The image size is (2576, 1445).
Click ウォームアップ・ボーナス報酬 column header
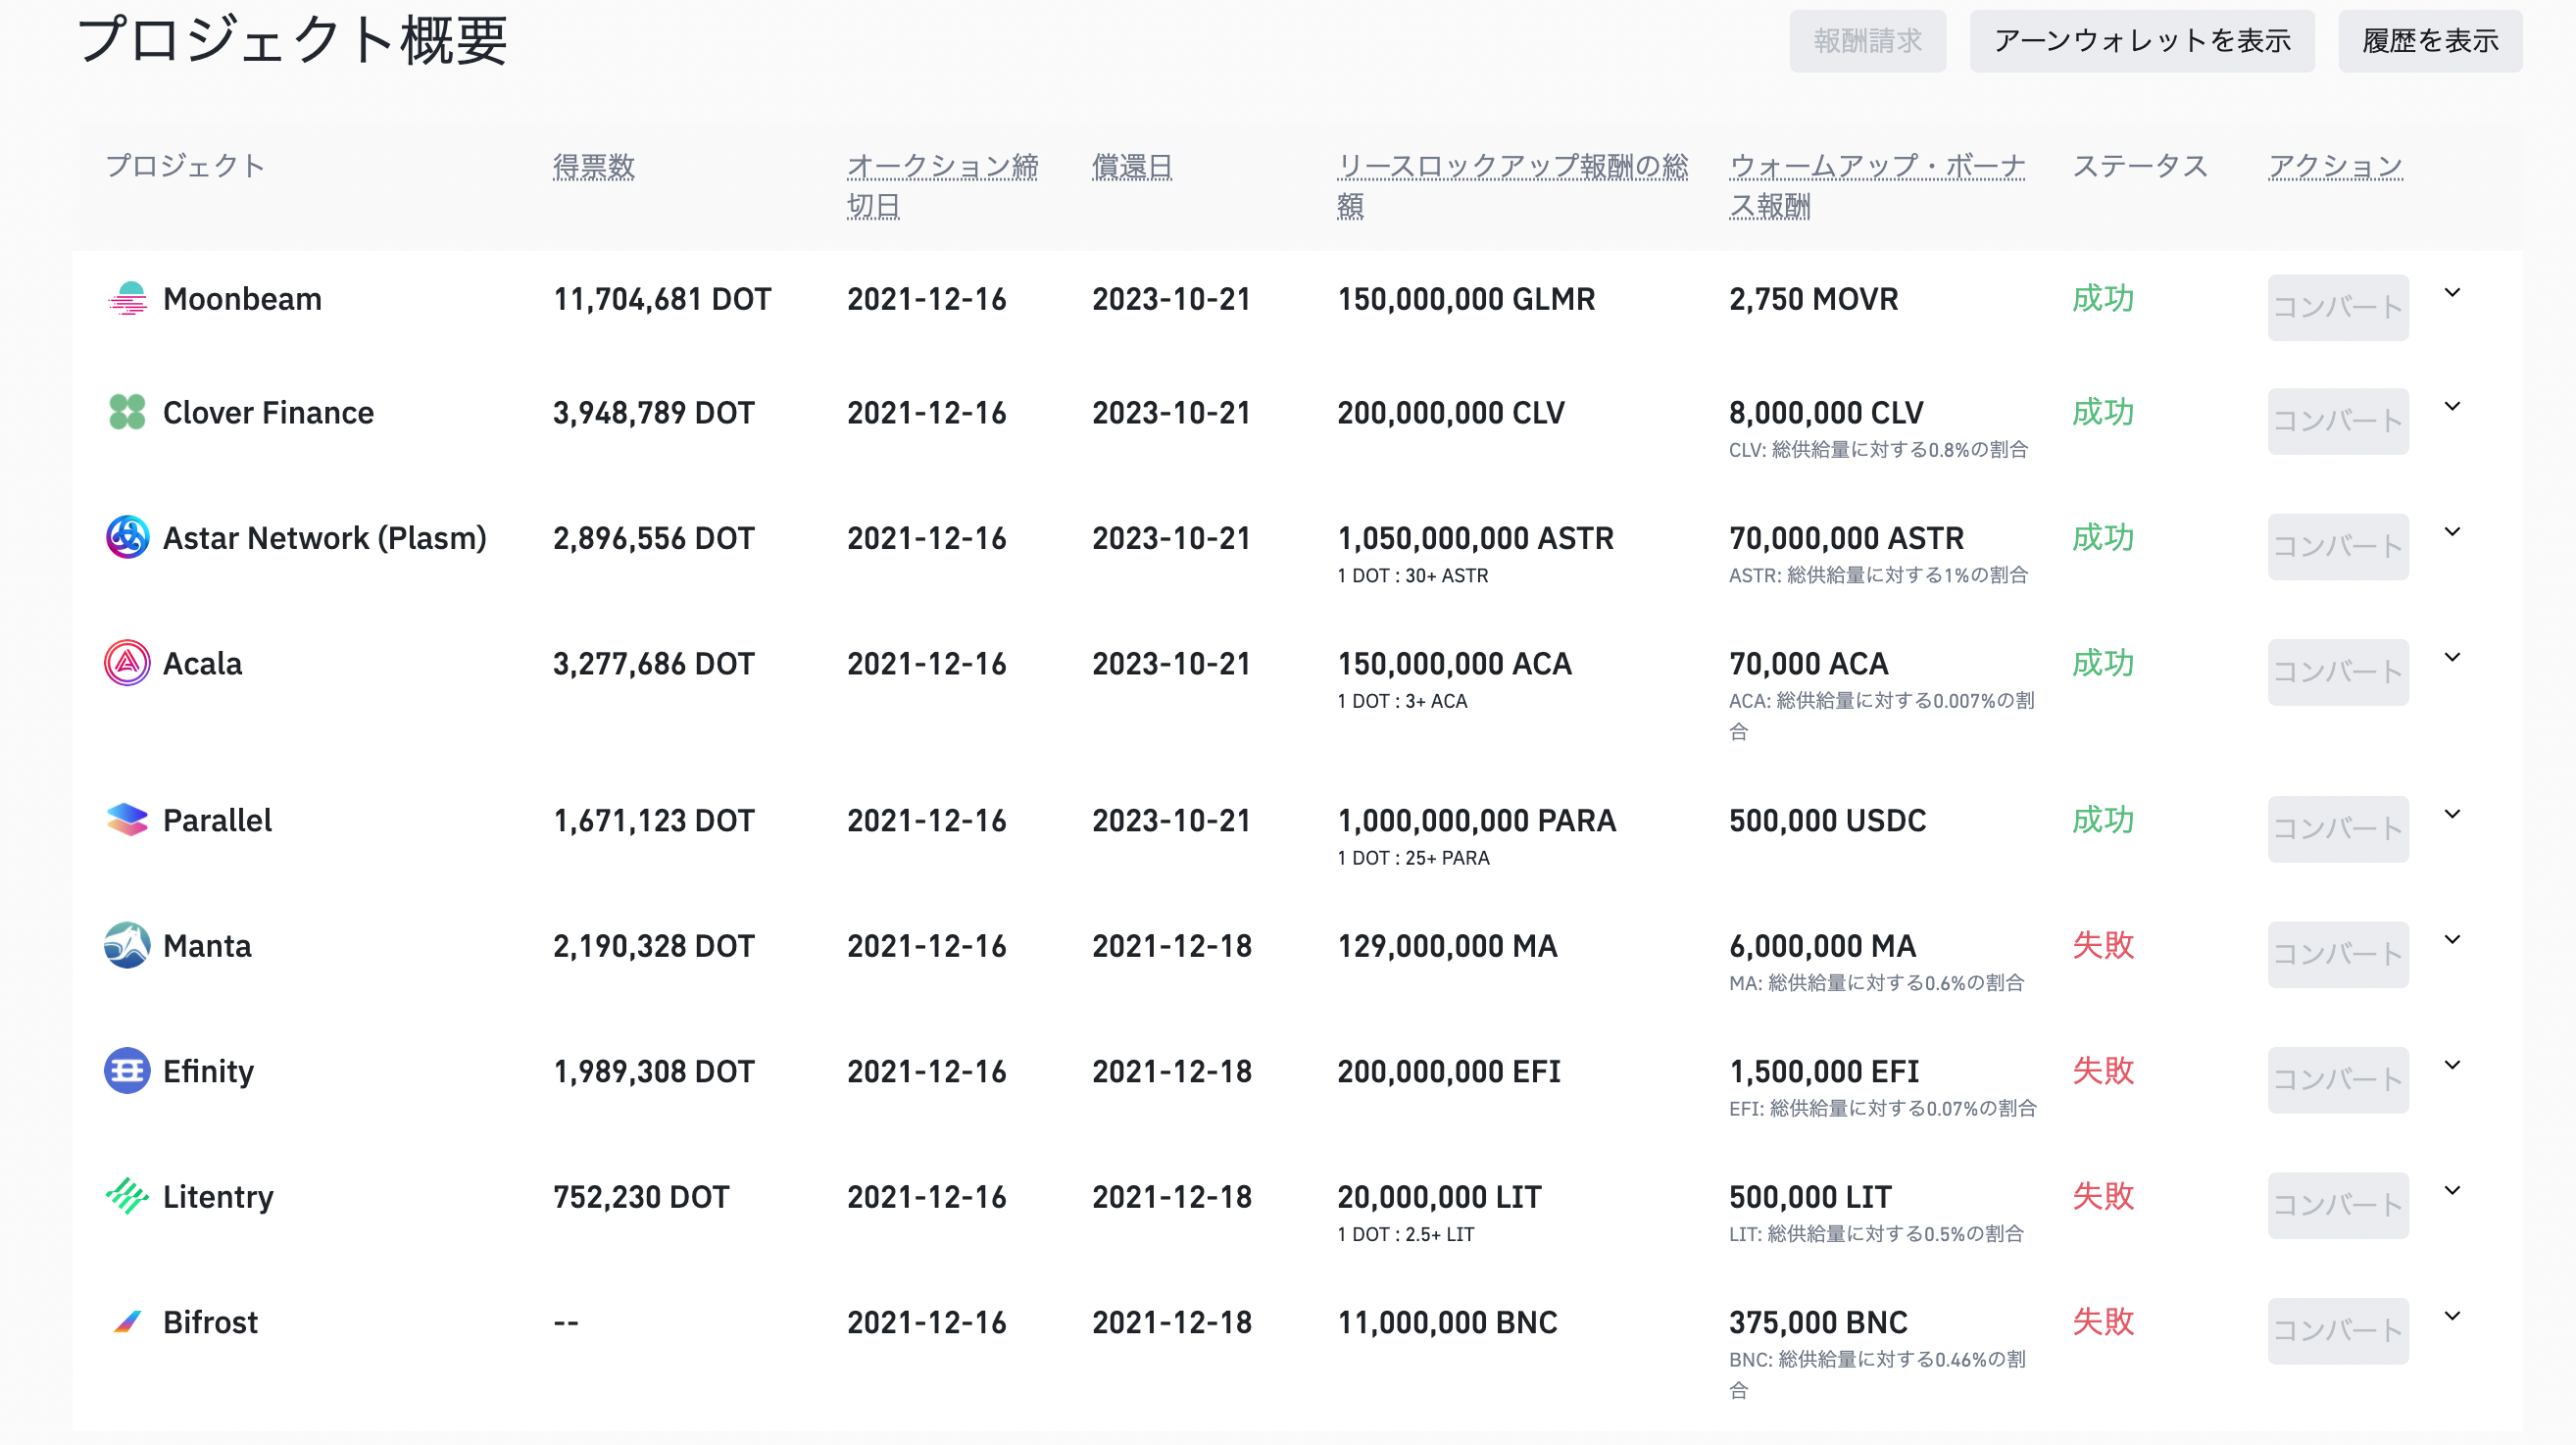point(1877,186)
